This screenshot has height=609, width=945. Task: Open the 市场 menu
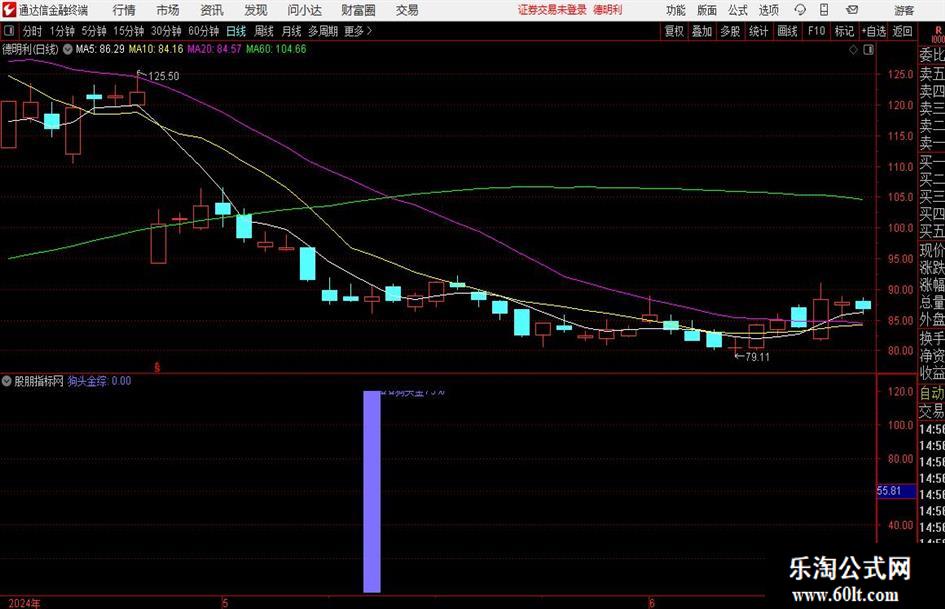point(168,10)
